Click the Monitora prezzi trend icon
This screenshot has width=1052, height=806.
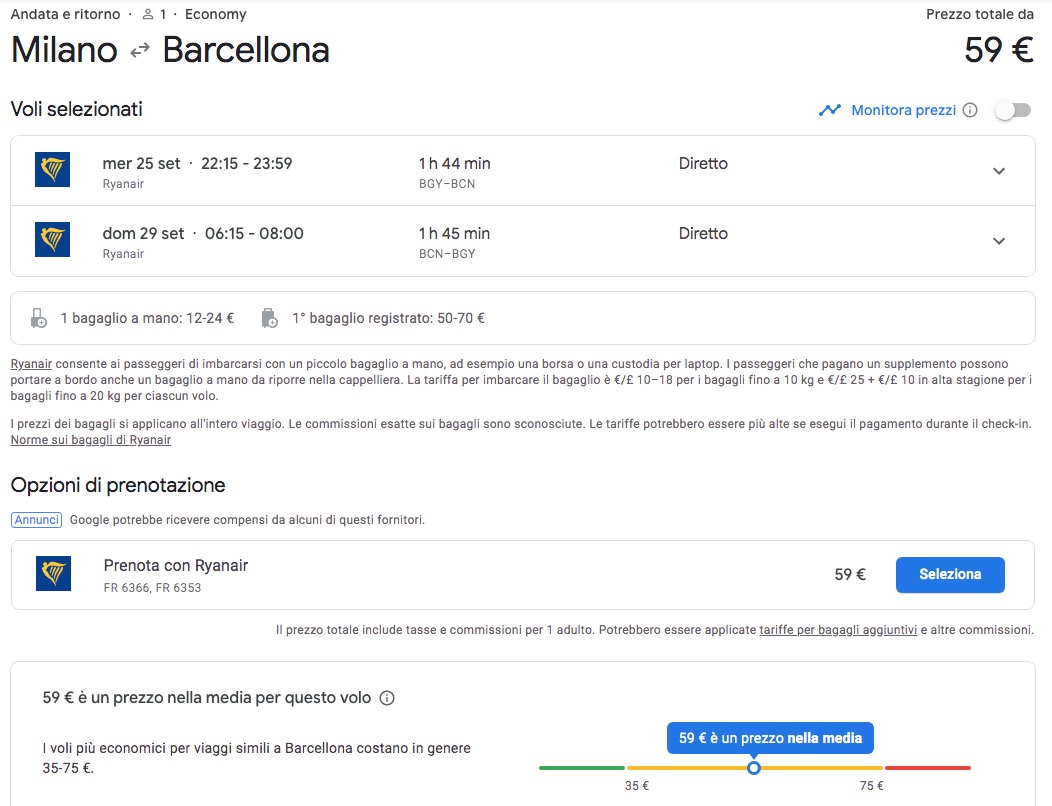tap(830, 110)
